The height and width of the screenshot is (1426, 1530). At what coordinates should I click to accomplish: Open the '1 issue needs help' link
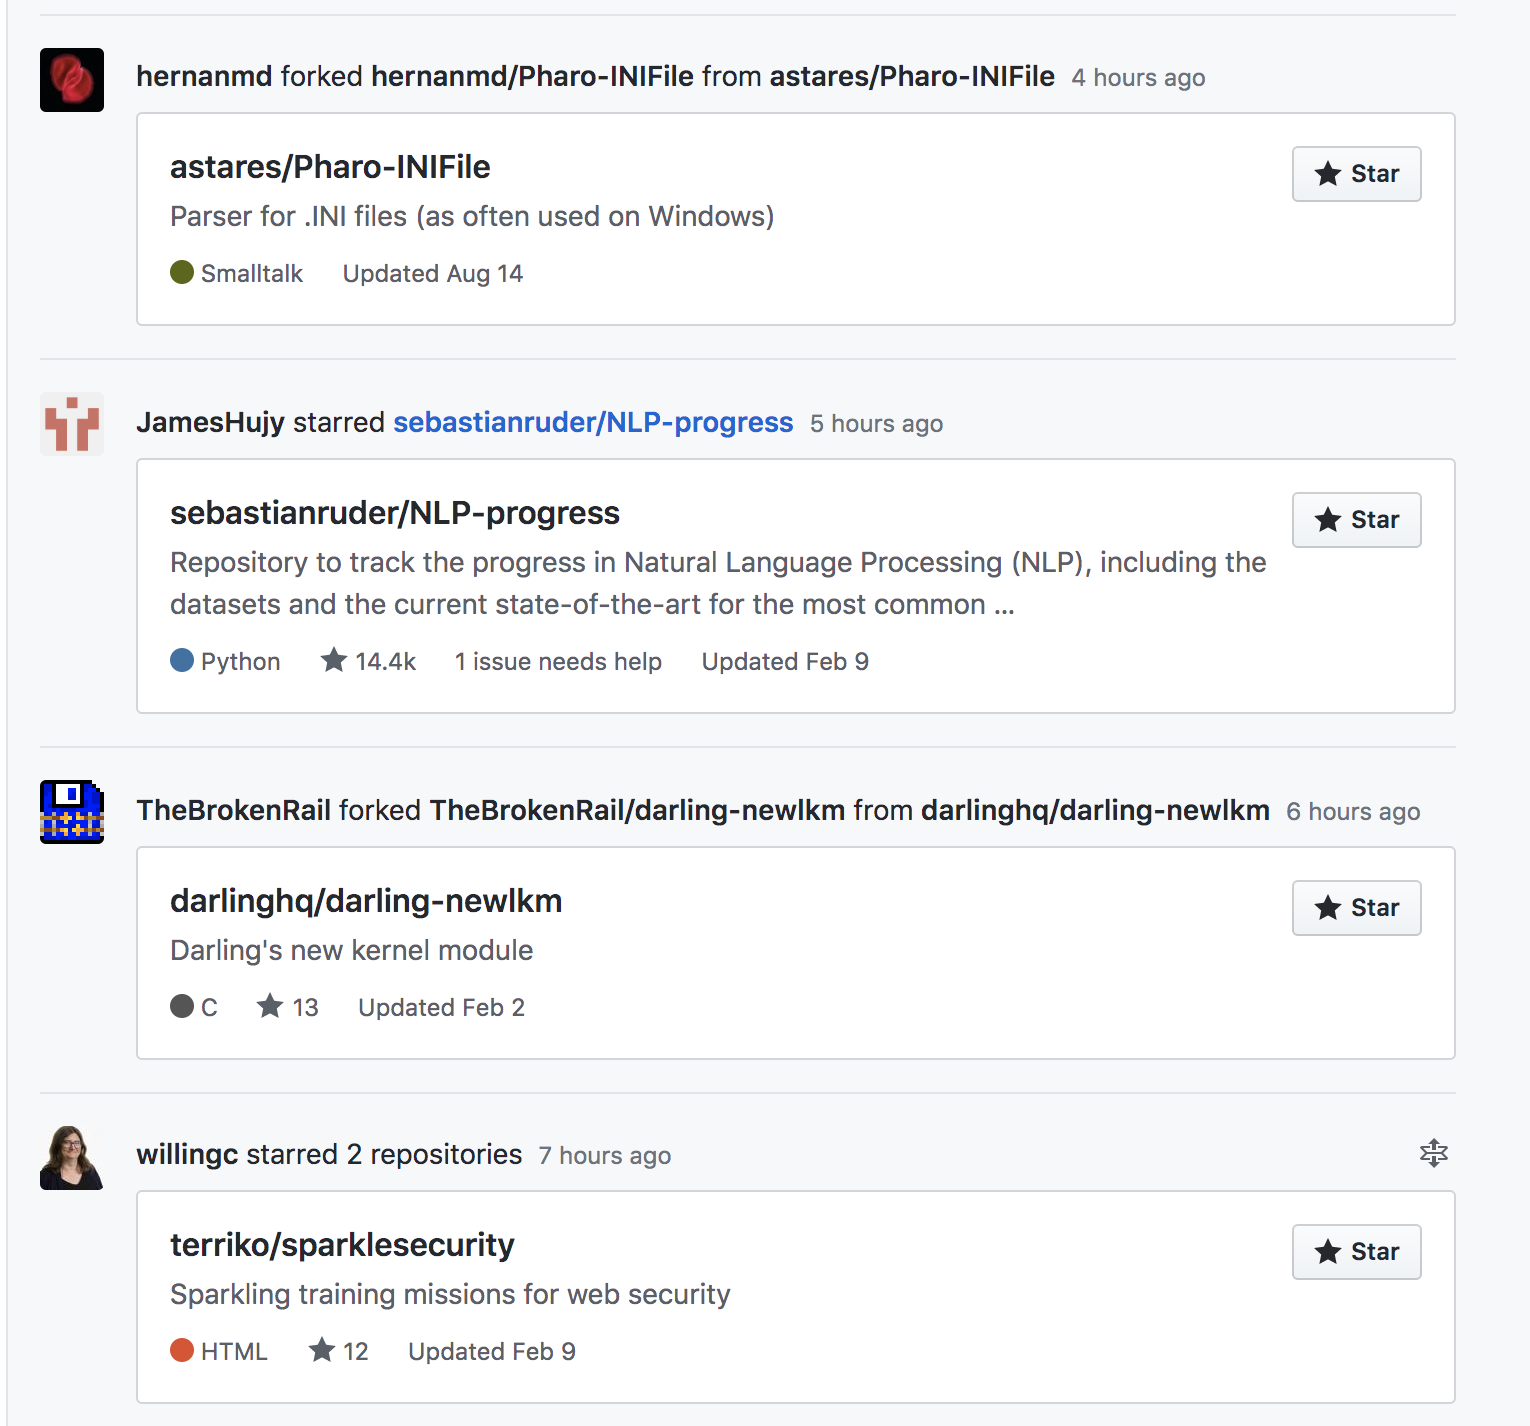[558, 662]
